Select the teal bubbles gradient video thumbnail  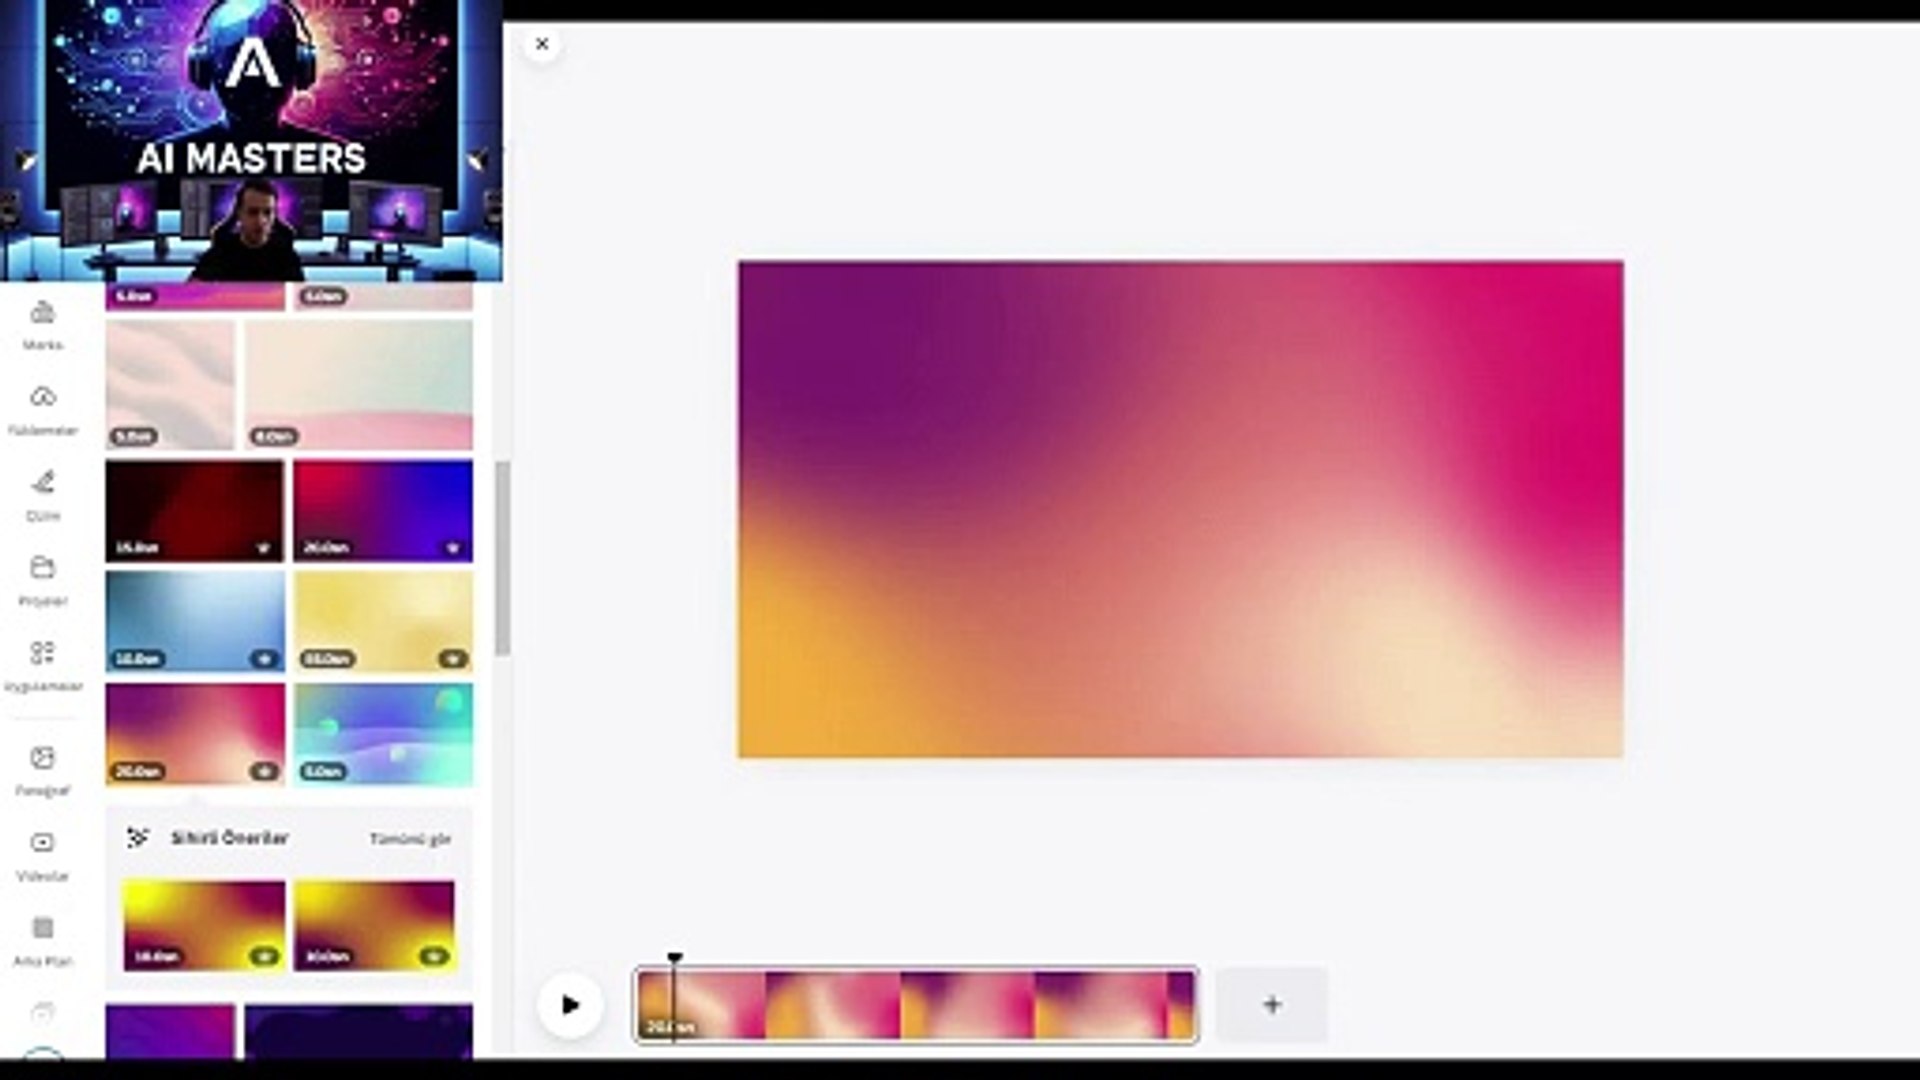pos(383,733)
